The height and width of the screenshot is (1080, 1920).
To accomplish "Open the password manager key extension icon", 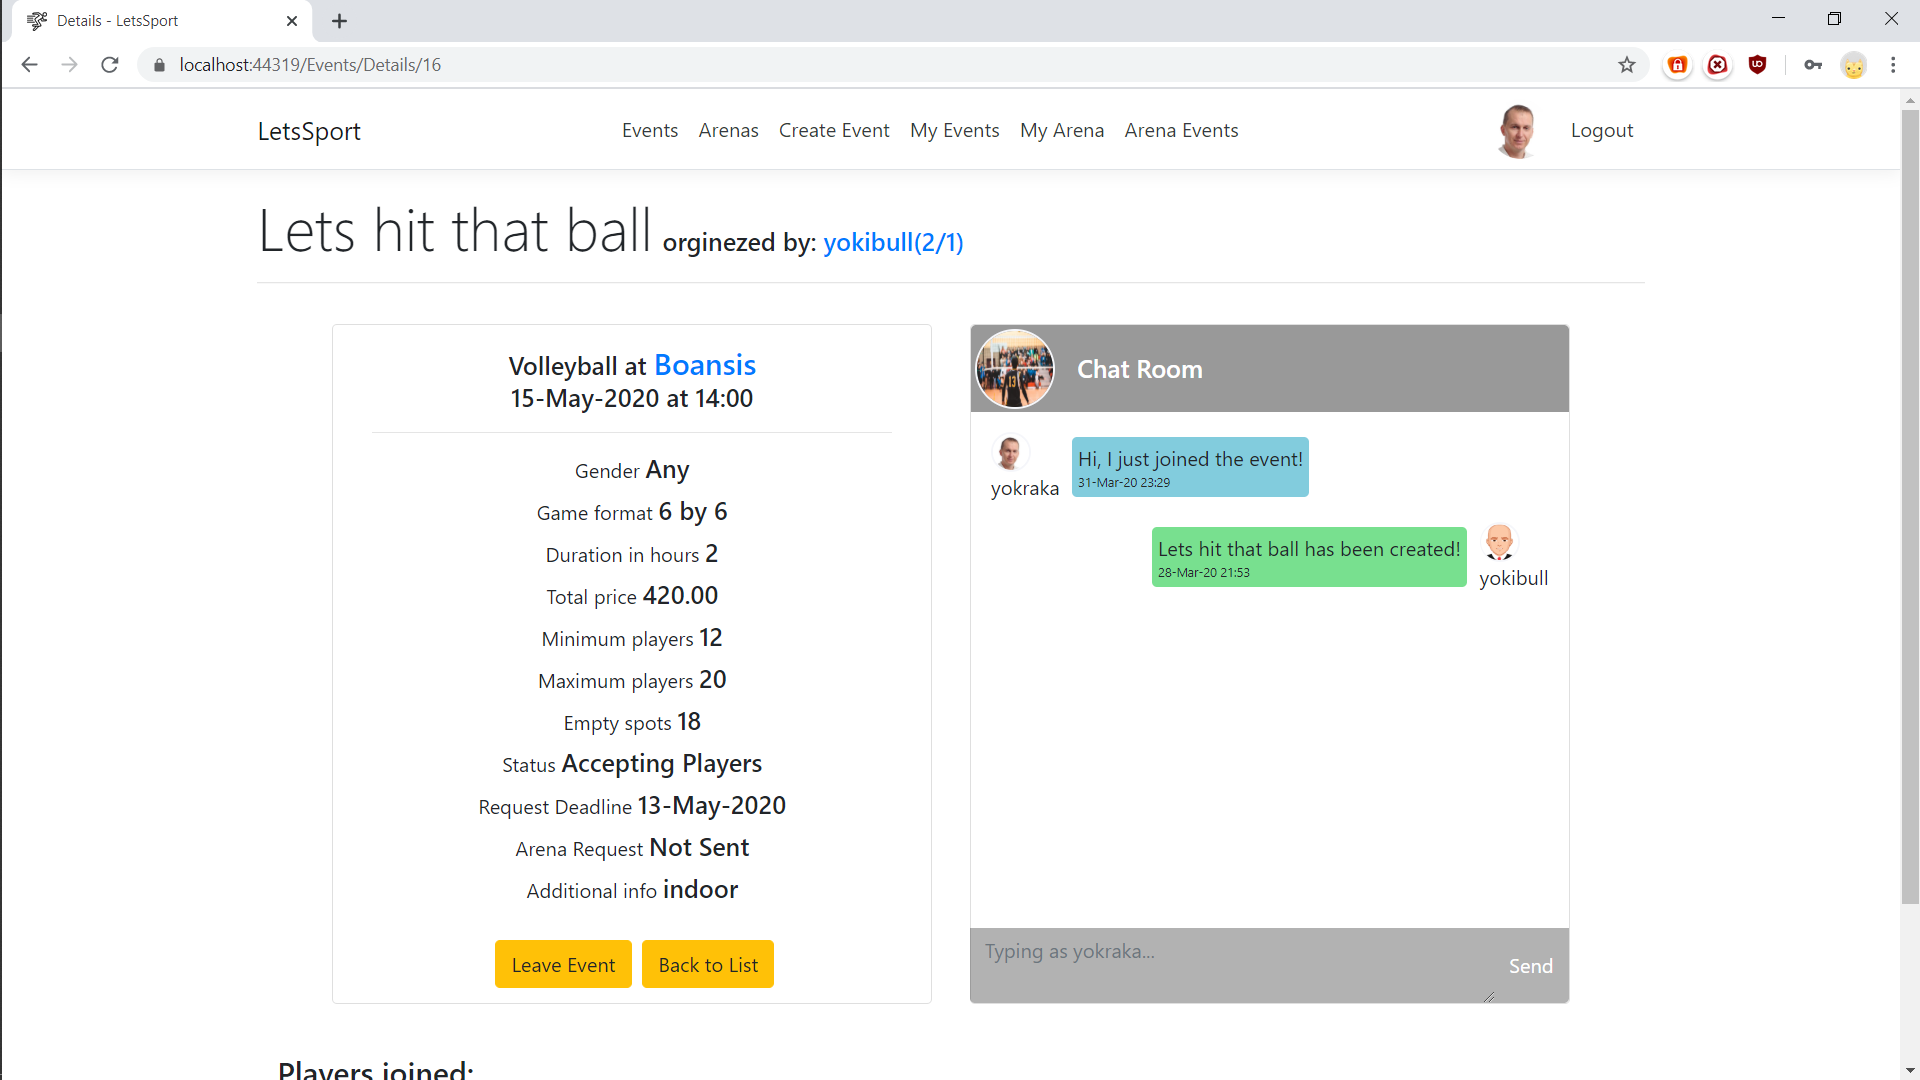I will (1814, 64).
